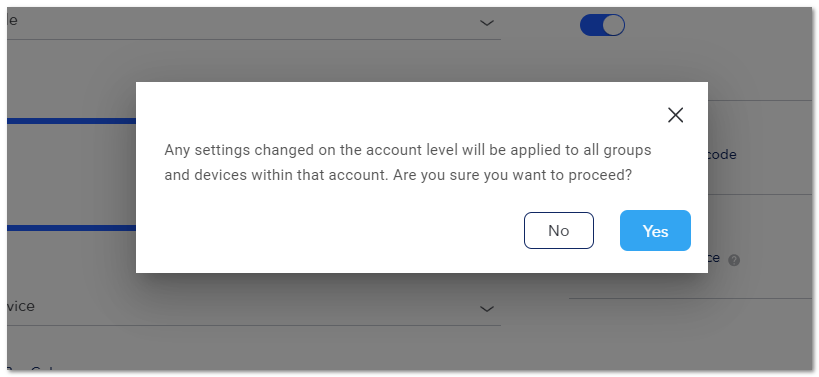This screenshot has height=377, width=819.
Task: Click the Yes button to proceed
Action: (x=655, y=230)
